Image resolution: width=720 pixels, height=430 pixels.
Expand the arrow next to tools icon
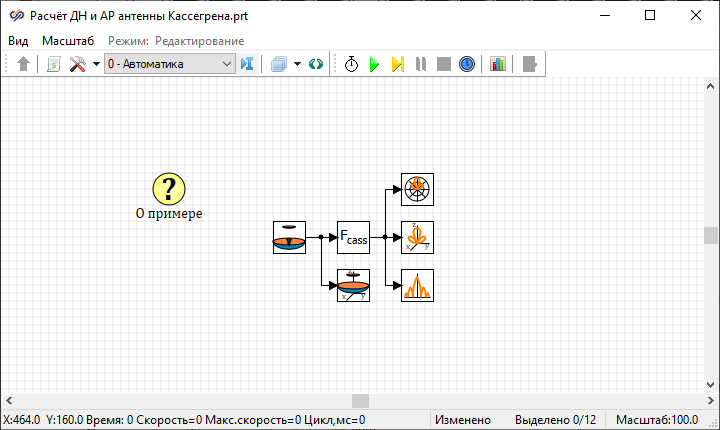(96, 64)
